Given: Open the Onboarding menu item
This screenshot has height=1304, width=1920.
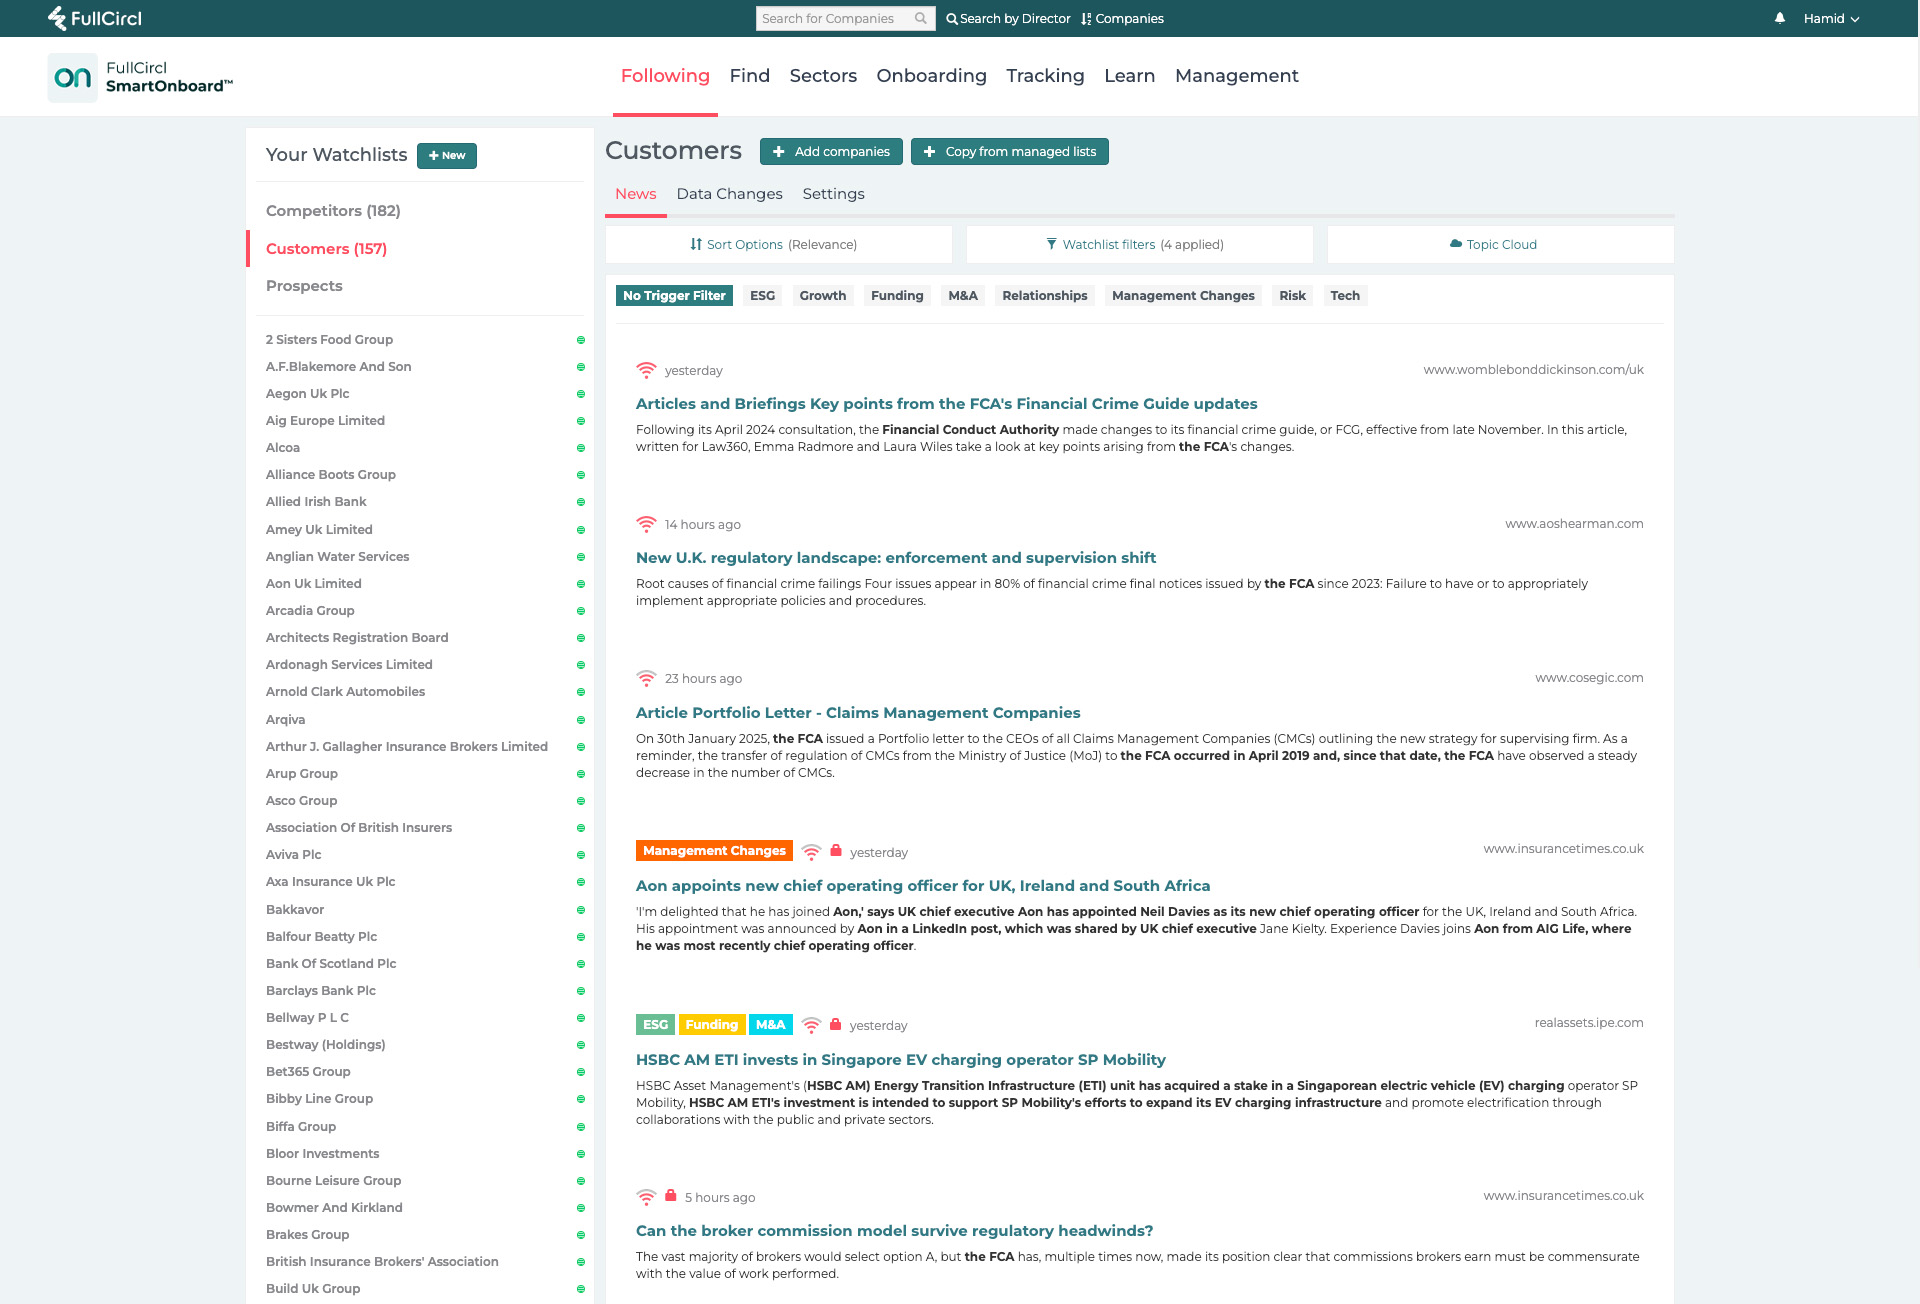Looking at the screenshot, I should coord(931,76).
